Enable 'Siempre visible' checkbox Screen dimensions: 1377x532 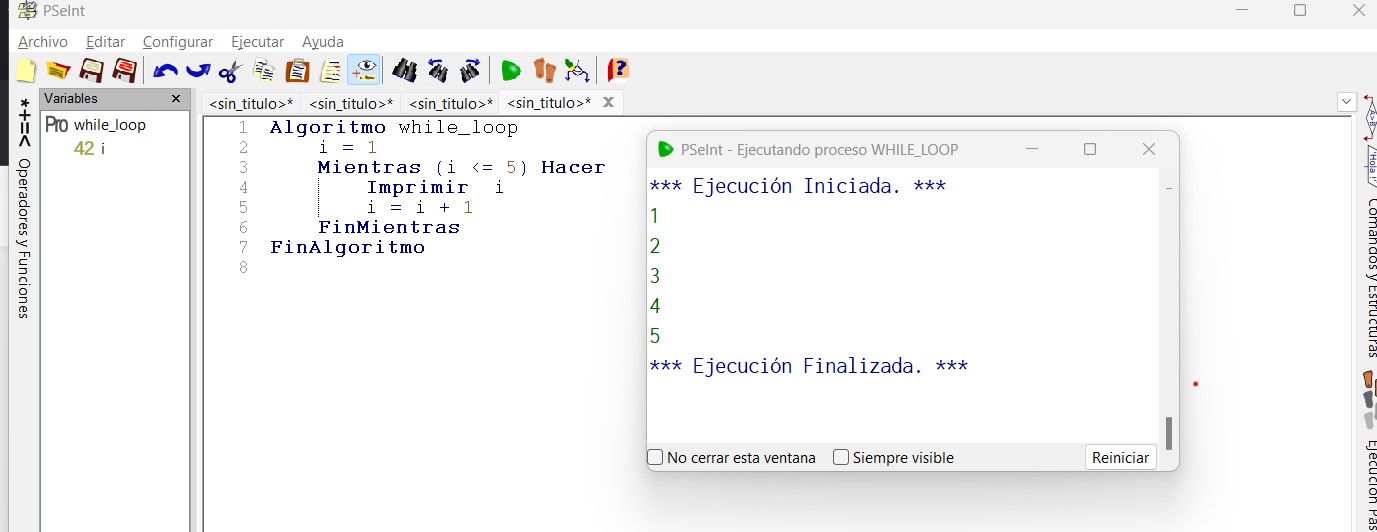(841, 457)
